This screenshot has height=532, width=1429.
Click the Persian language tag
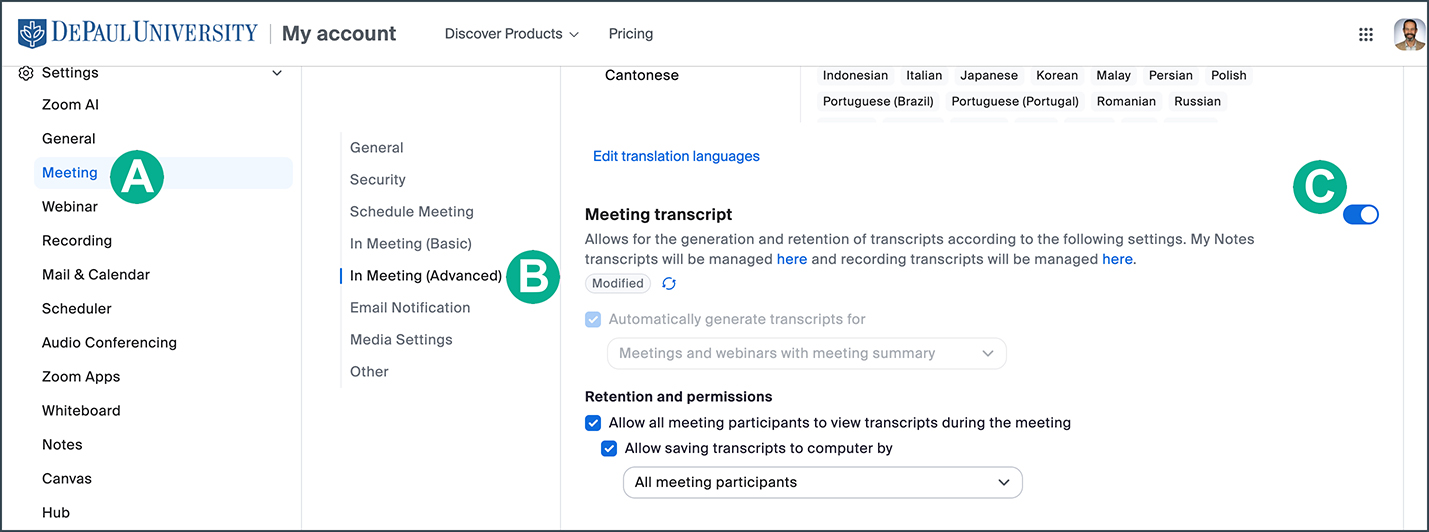tap(1171, 75)
